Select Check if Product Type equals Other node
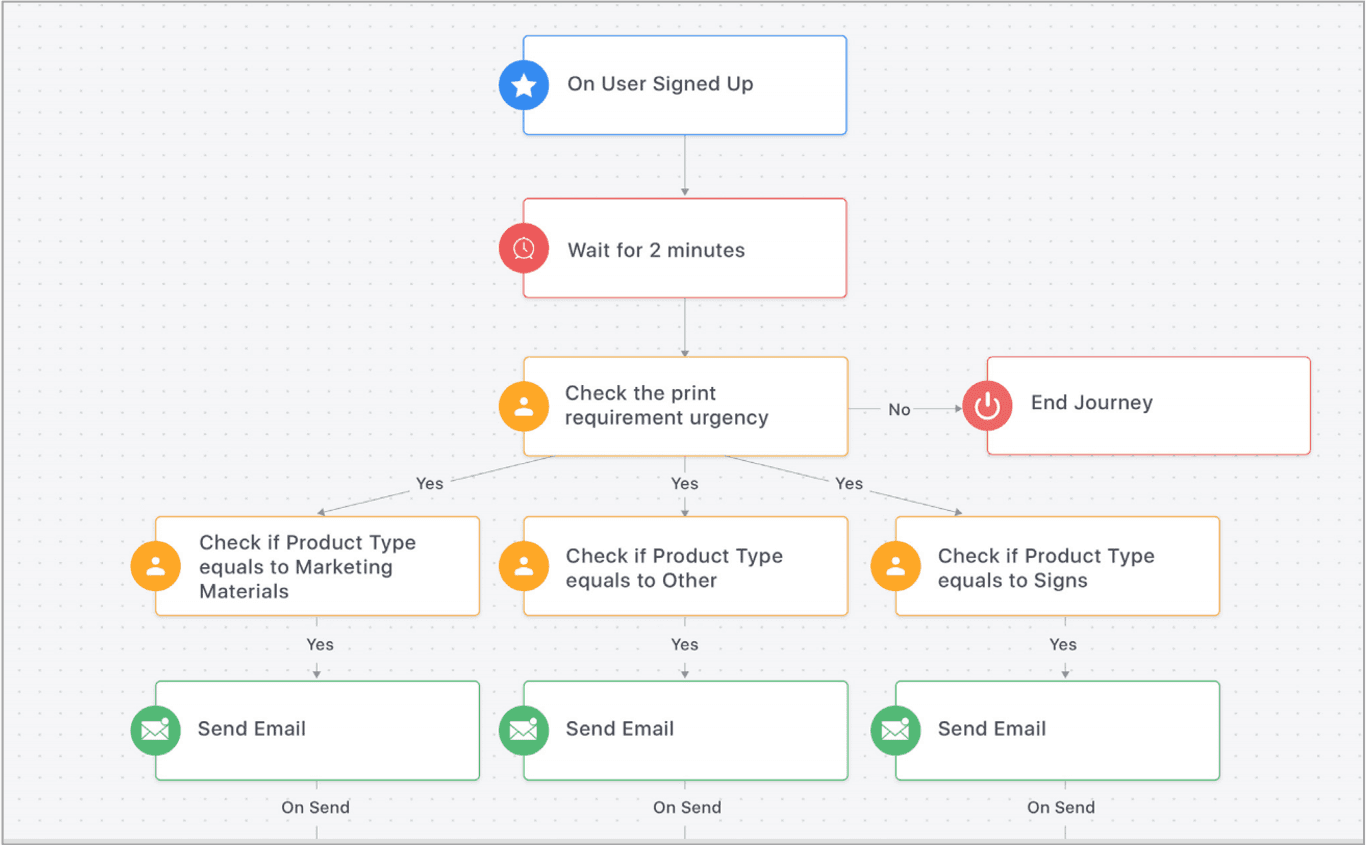This screenshot has width=1366, height=845. pyautogui.click(x=685, y=565)
